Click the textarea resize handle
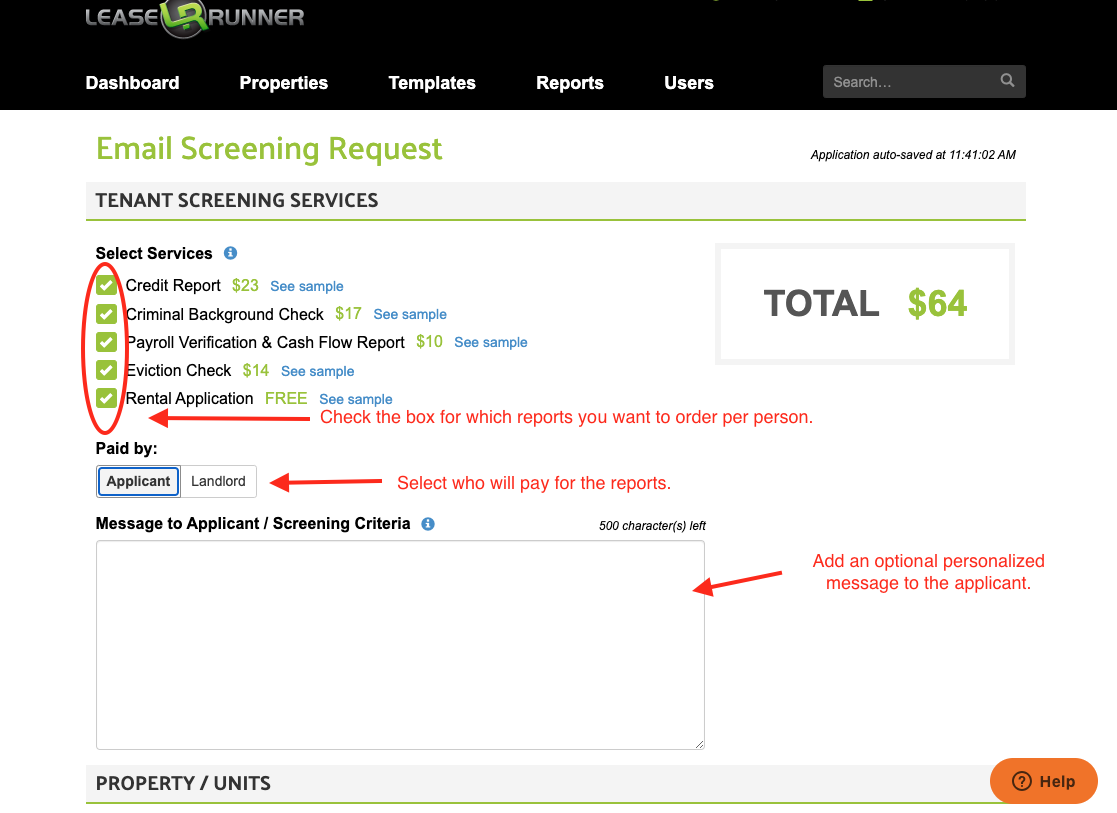 700,744
